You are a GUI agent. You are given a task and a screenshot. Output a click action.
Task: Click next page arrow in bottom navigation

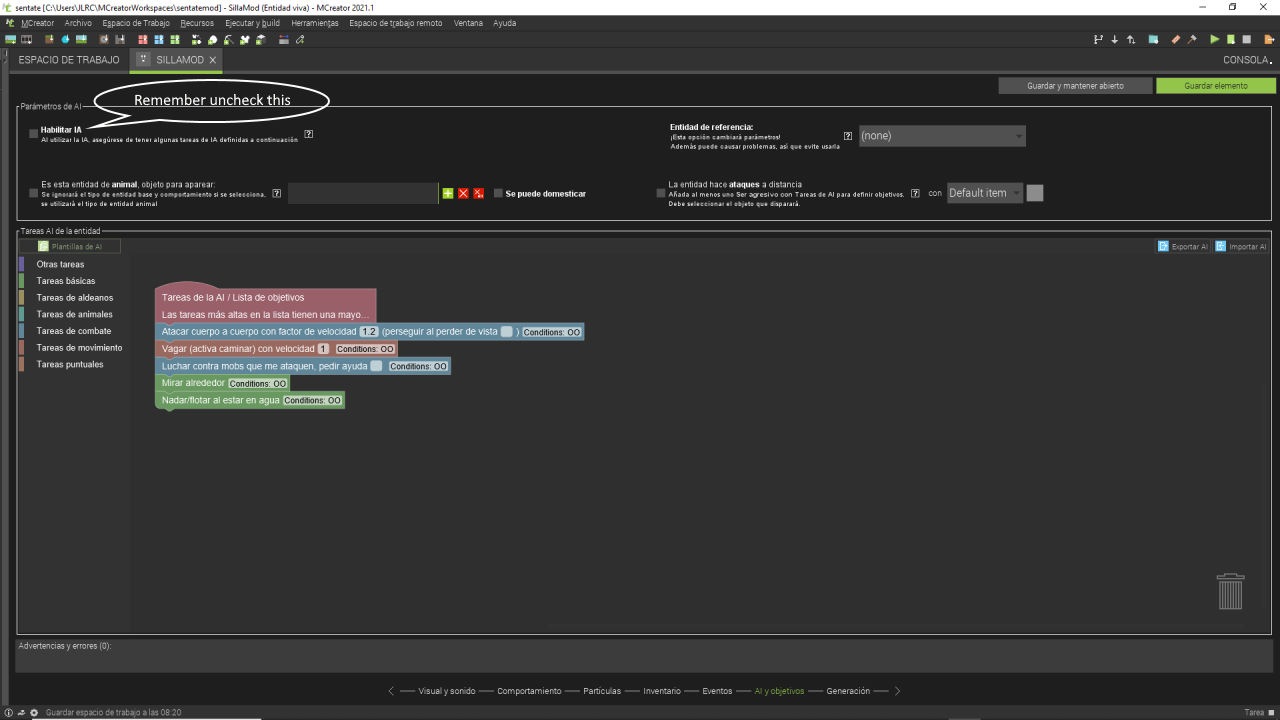click(x=897, y=691)
